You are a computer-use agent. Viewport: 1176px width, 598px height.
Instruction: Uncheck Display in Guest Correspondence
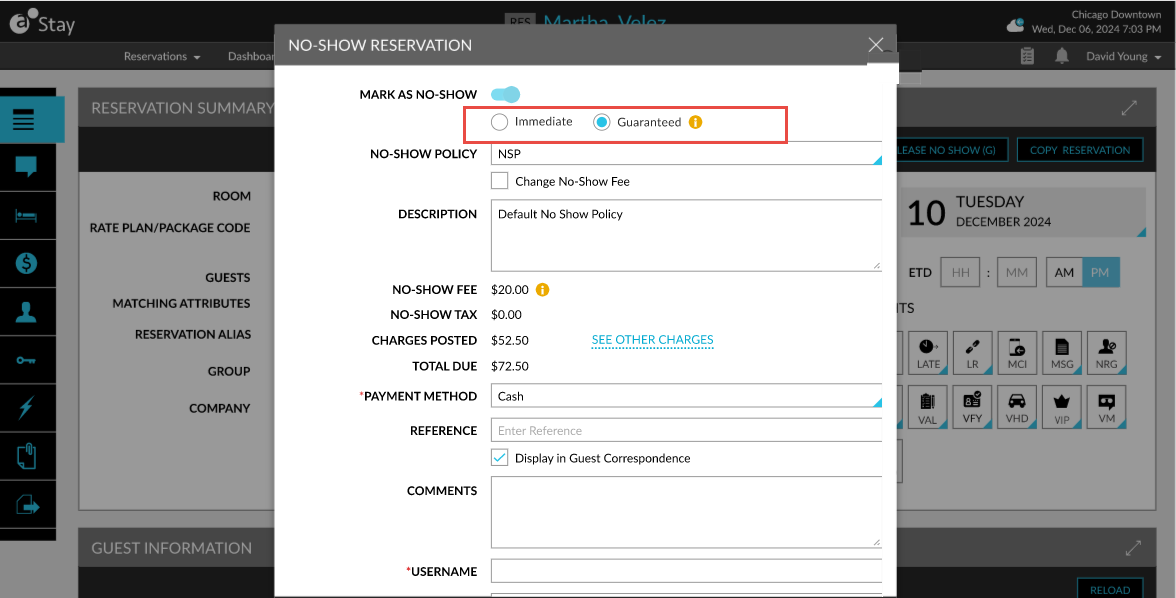coord(500,458)
